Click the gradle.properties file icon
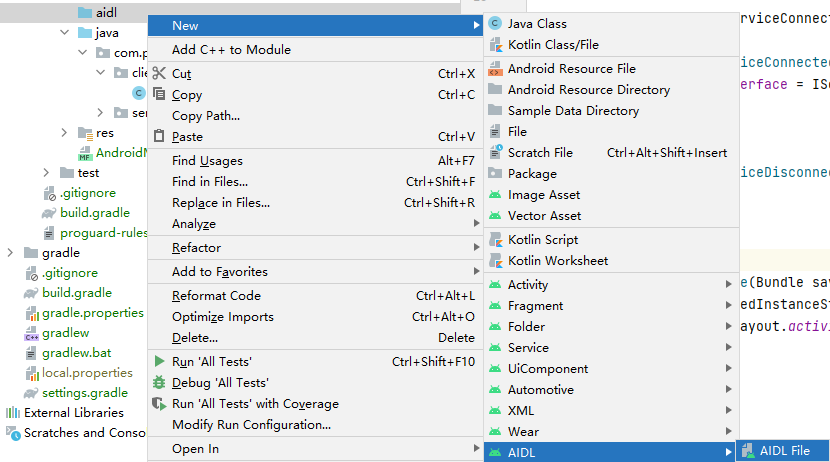830x462 pixels. click(32, 313)
